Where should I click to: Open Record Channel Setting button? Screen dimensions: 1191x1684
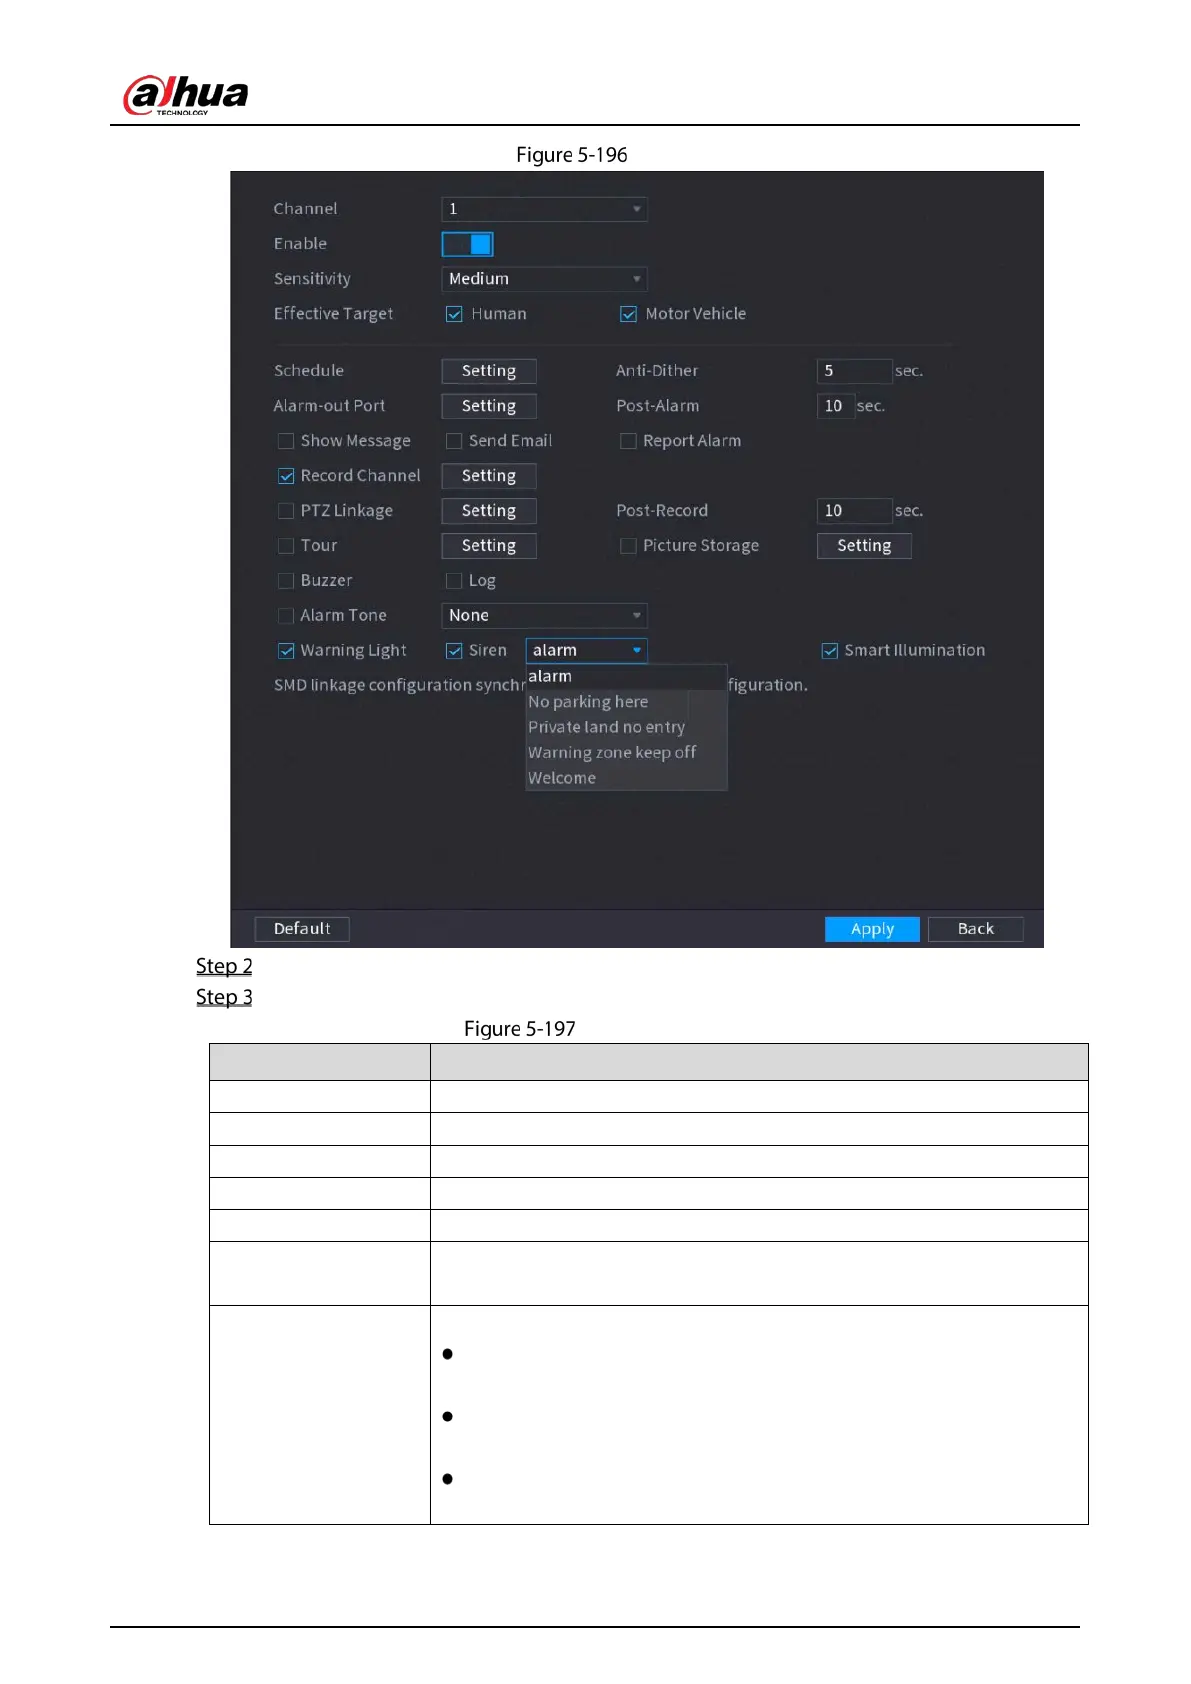[x=489, y=476]
